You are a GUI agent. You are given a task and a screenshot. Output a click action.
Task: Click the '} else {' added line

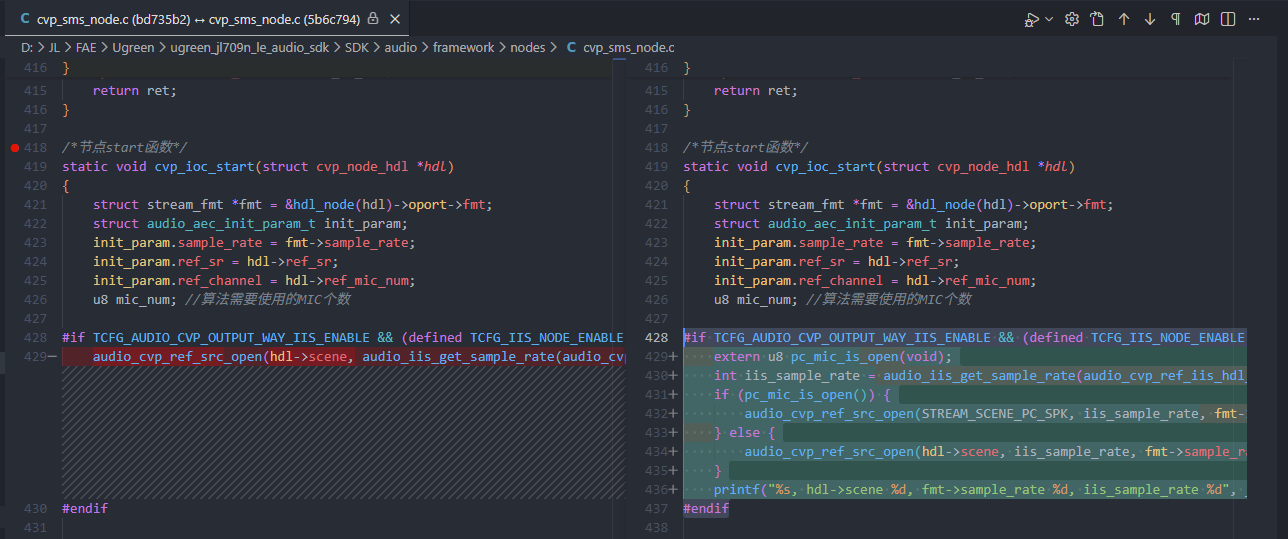[x=745, y=433]
